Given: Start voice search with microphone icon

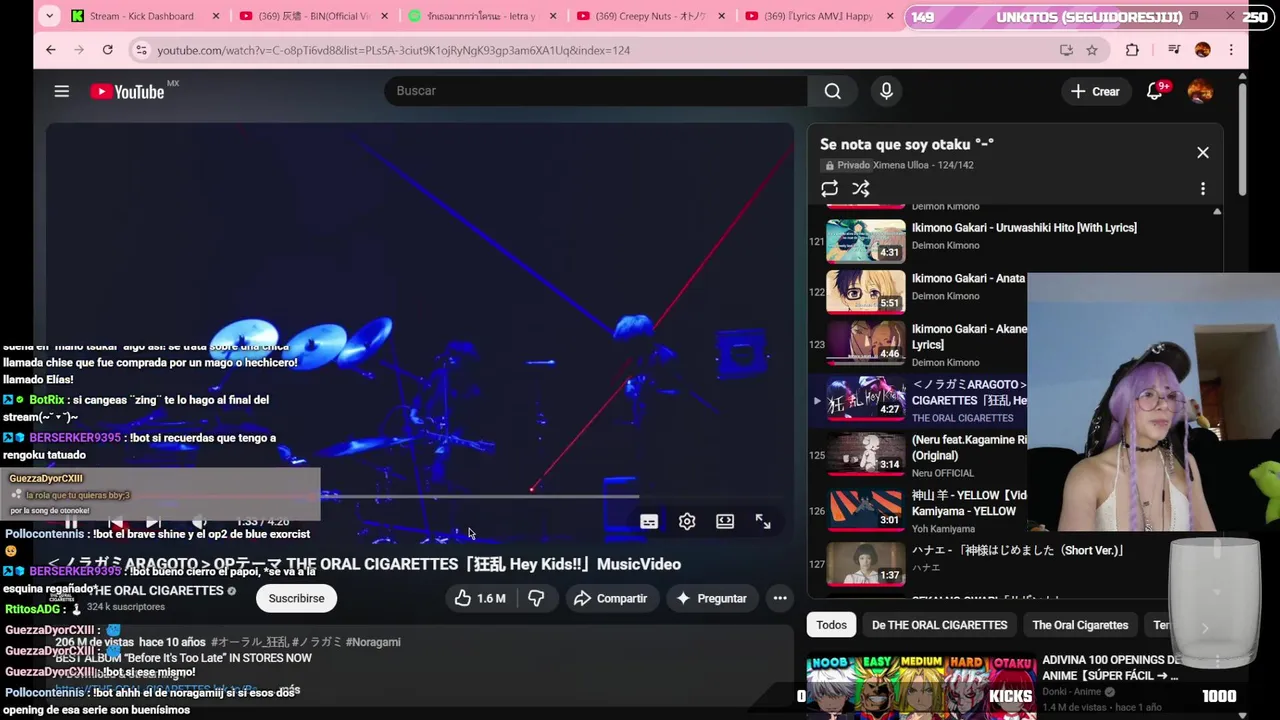Looking at the screenshot, I should click(x=886, y=91).
